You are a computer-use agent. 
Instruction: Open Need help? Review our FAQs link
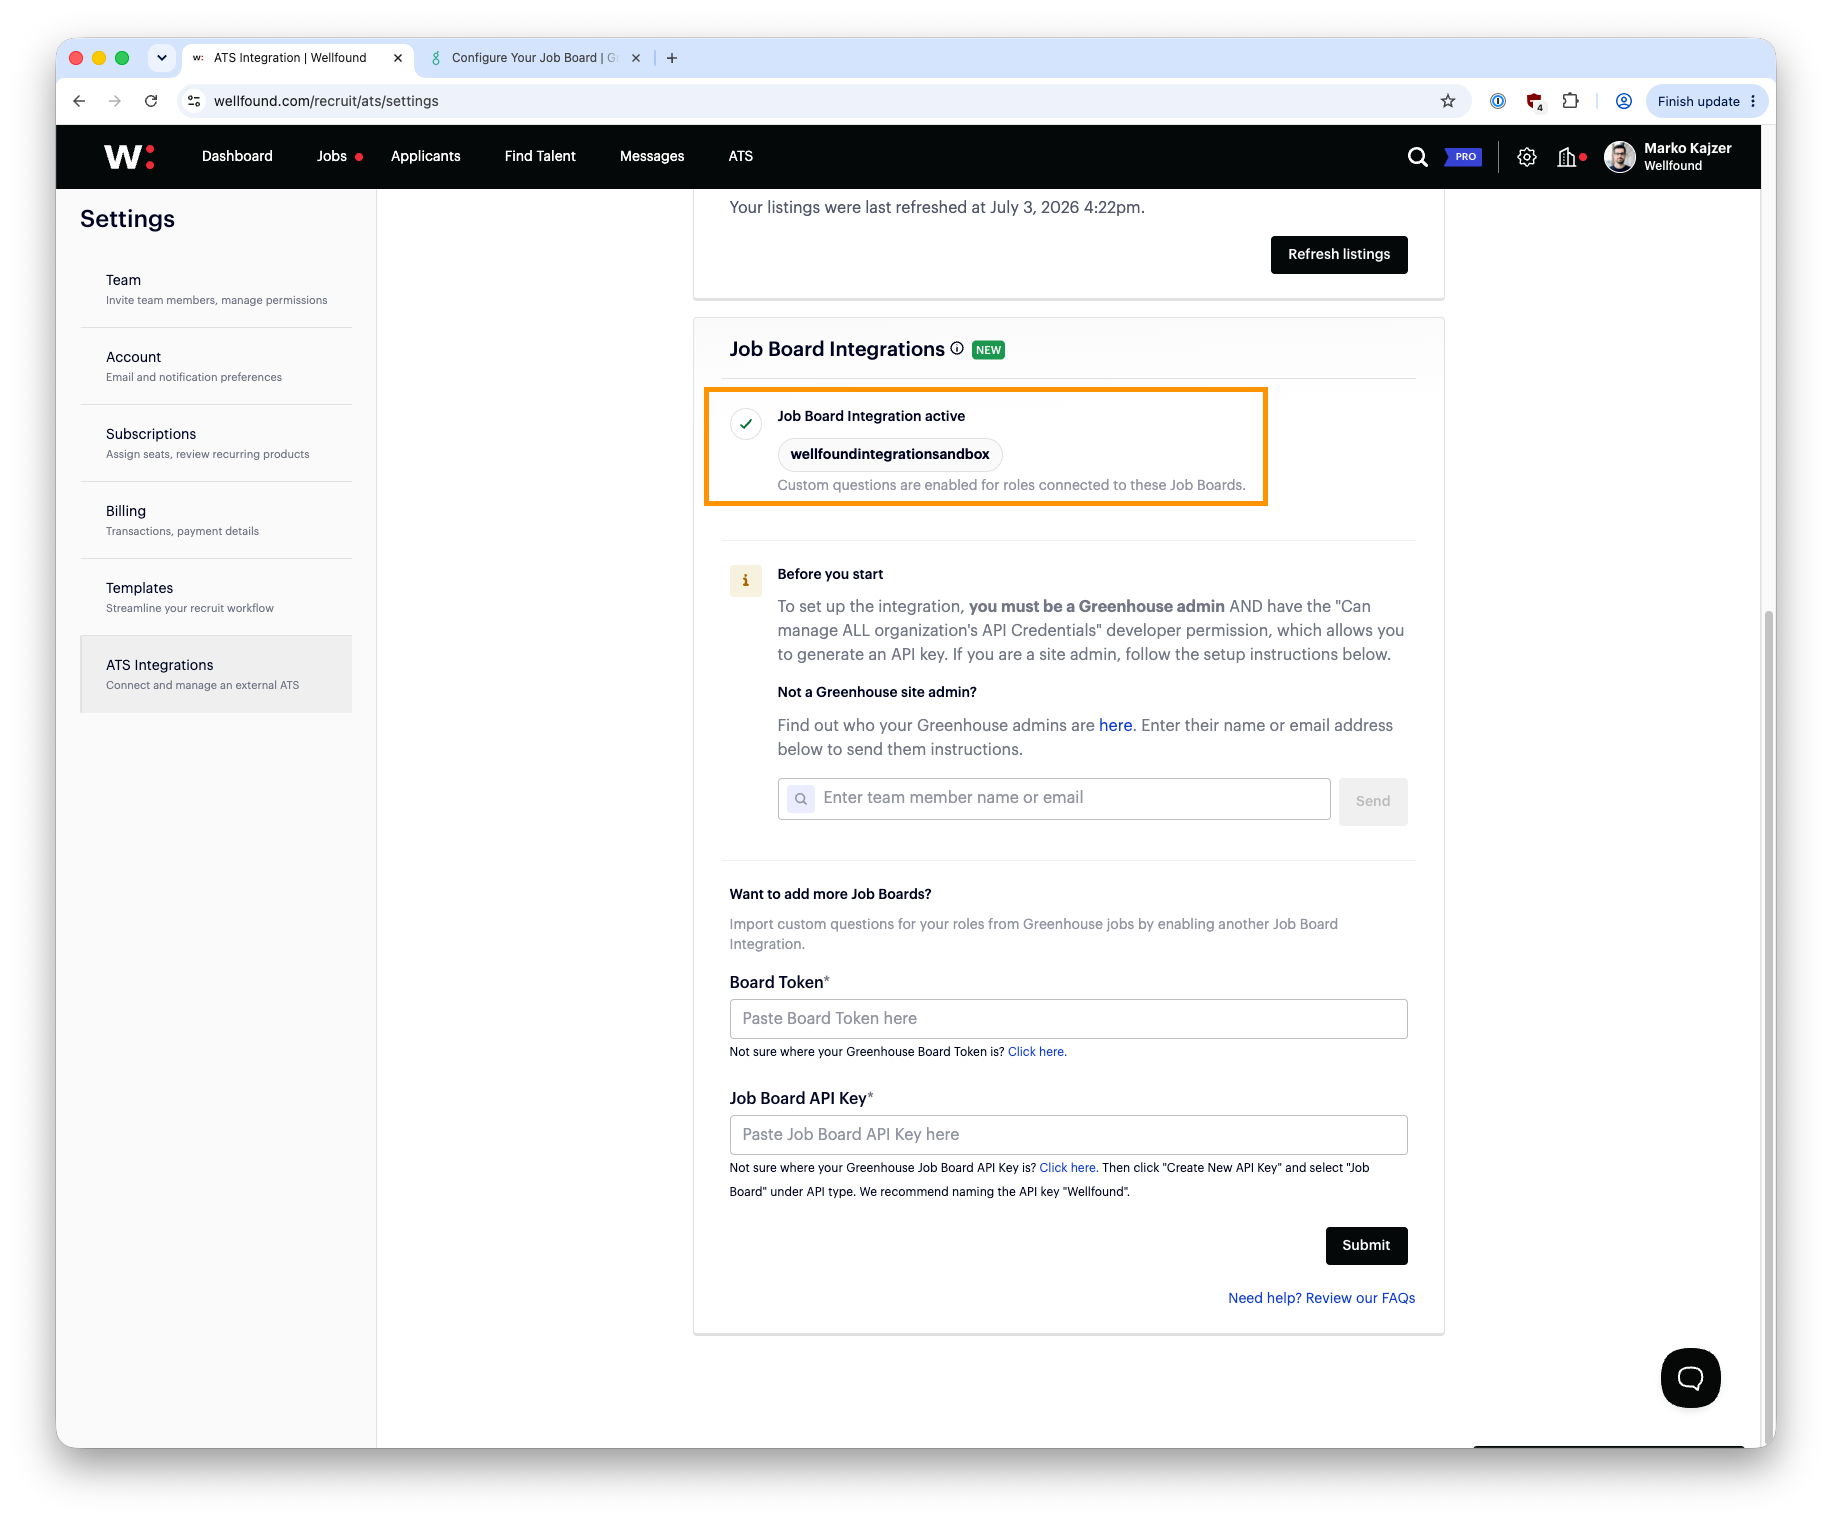coord(1321,1298)
